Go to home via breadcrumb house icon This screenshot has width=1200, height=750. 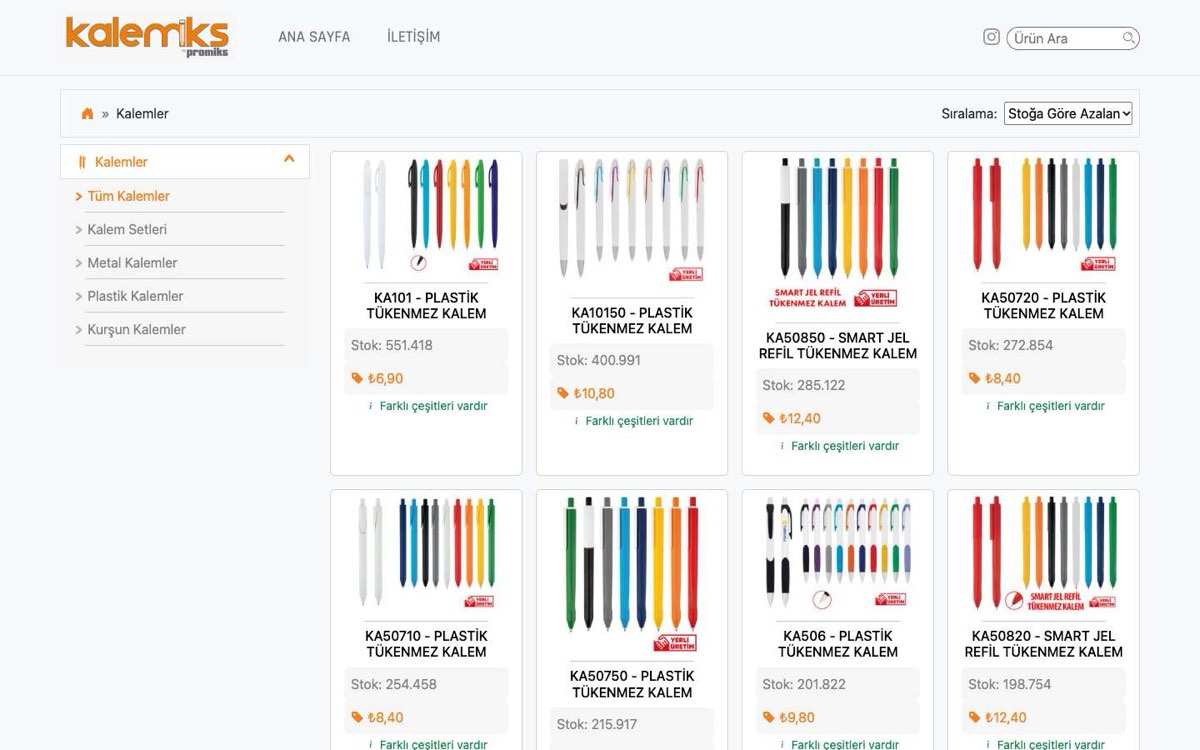click(x=87, y=114)
